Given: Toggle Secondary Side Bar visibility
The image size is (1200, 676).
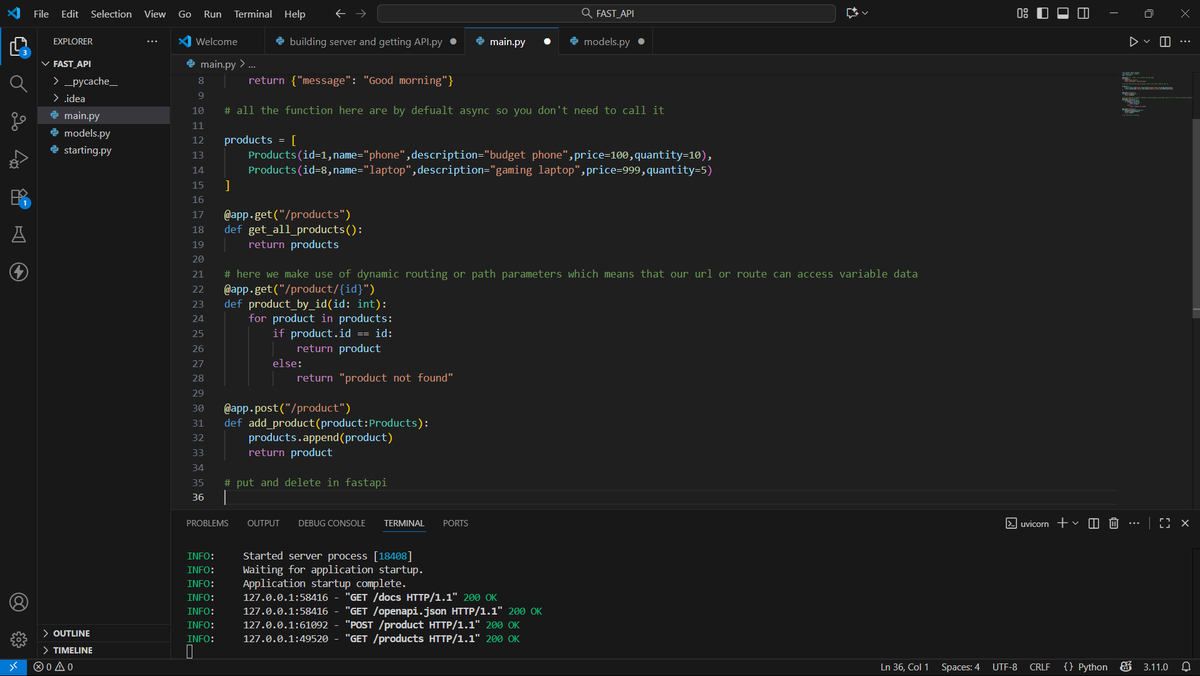Looking at the screenshot, I should [1085, 14].
